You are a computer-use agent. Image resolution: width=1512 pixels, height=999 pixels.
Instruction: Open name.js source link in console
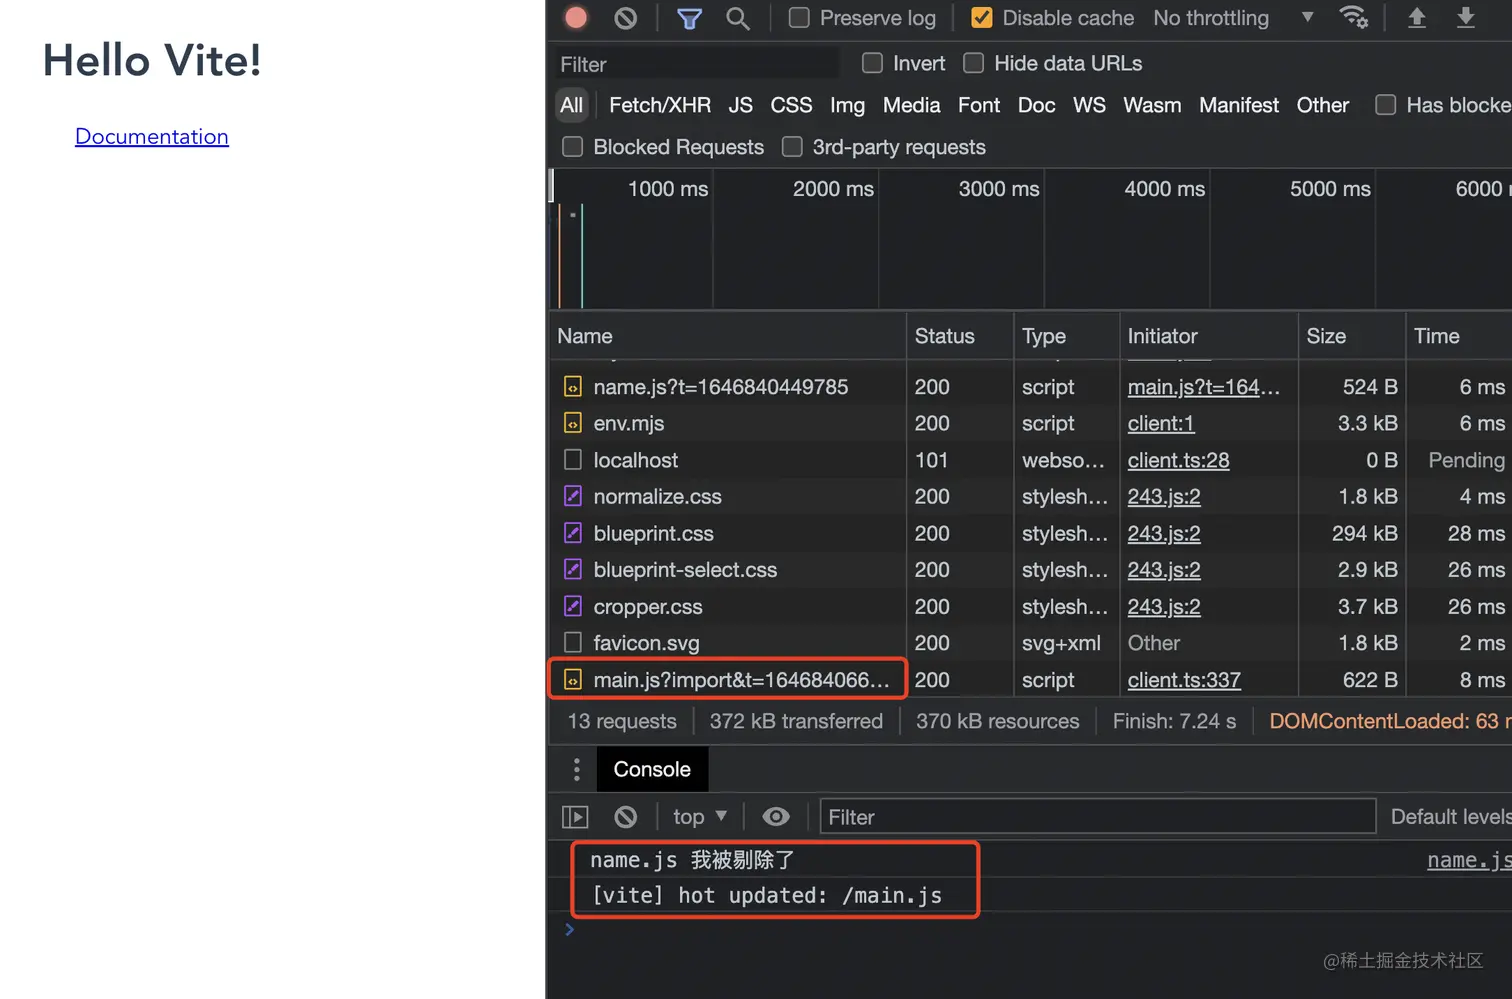tap(1469, 860)
